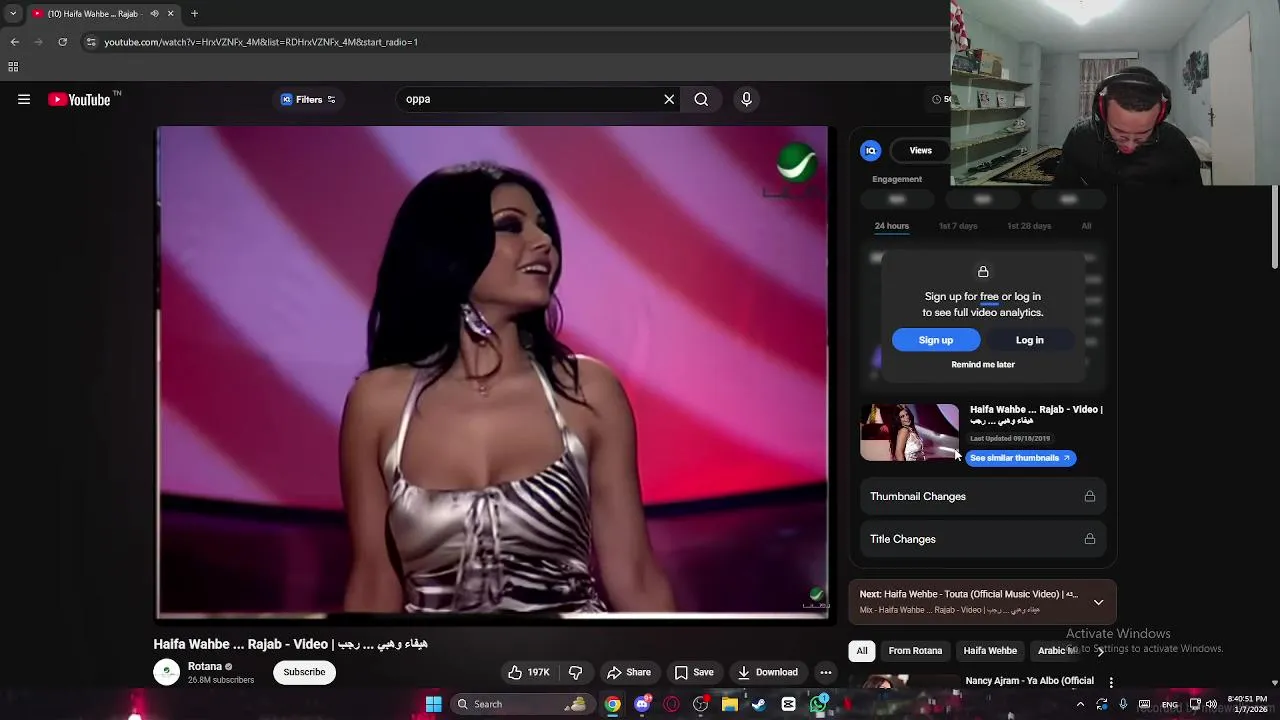Download the video
Image resolution: width=1280 pixels, height=720 pixels.
[767, 673]
